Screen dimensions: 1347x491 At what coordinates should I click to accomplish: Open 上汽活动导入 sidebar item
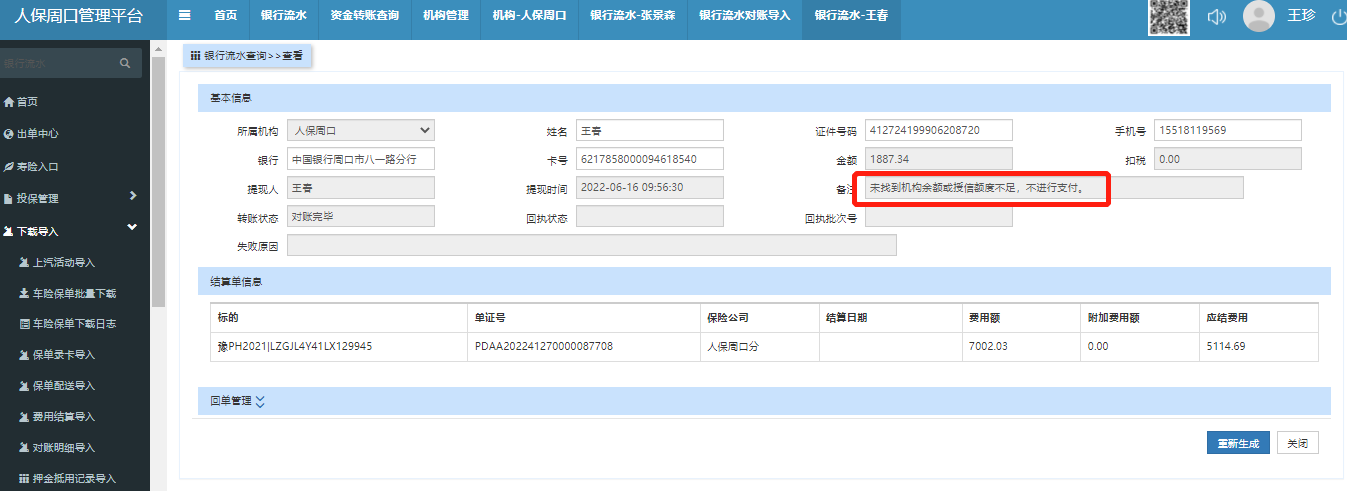coord(57,263)
